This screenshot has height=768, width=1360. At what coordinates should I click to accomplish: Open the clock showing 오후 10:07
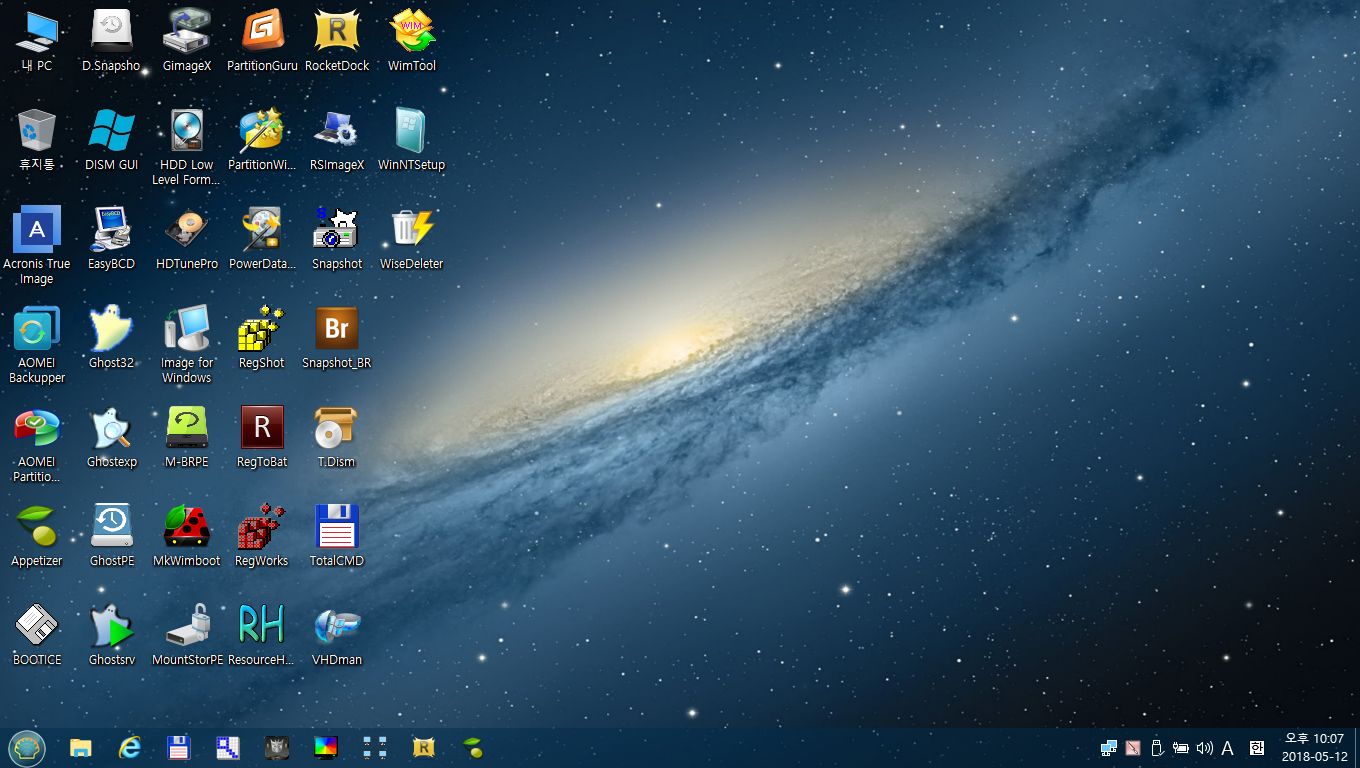[x=1313, y=748]
